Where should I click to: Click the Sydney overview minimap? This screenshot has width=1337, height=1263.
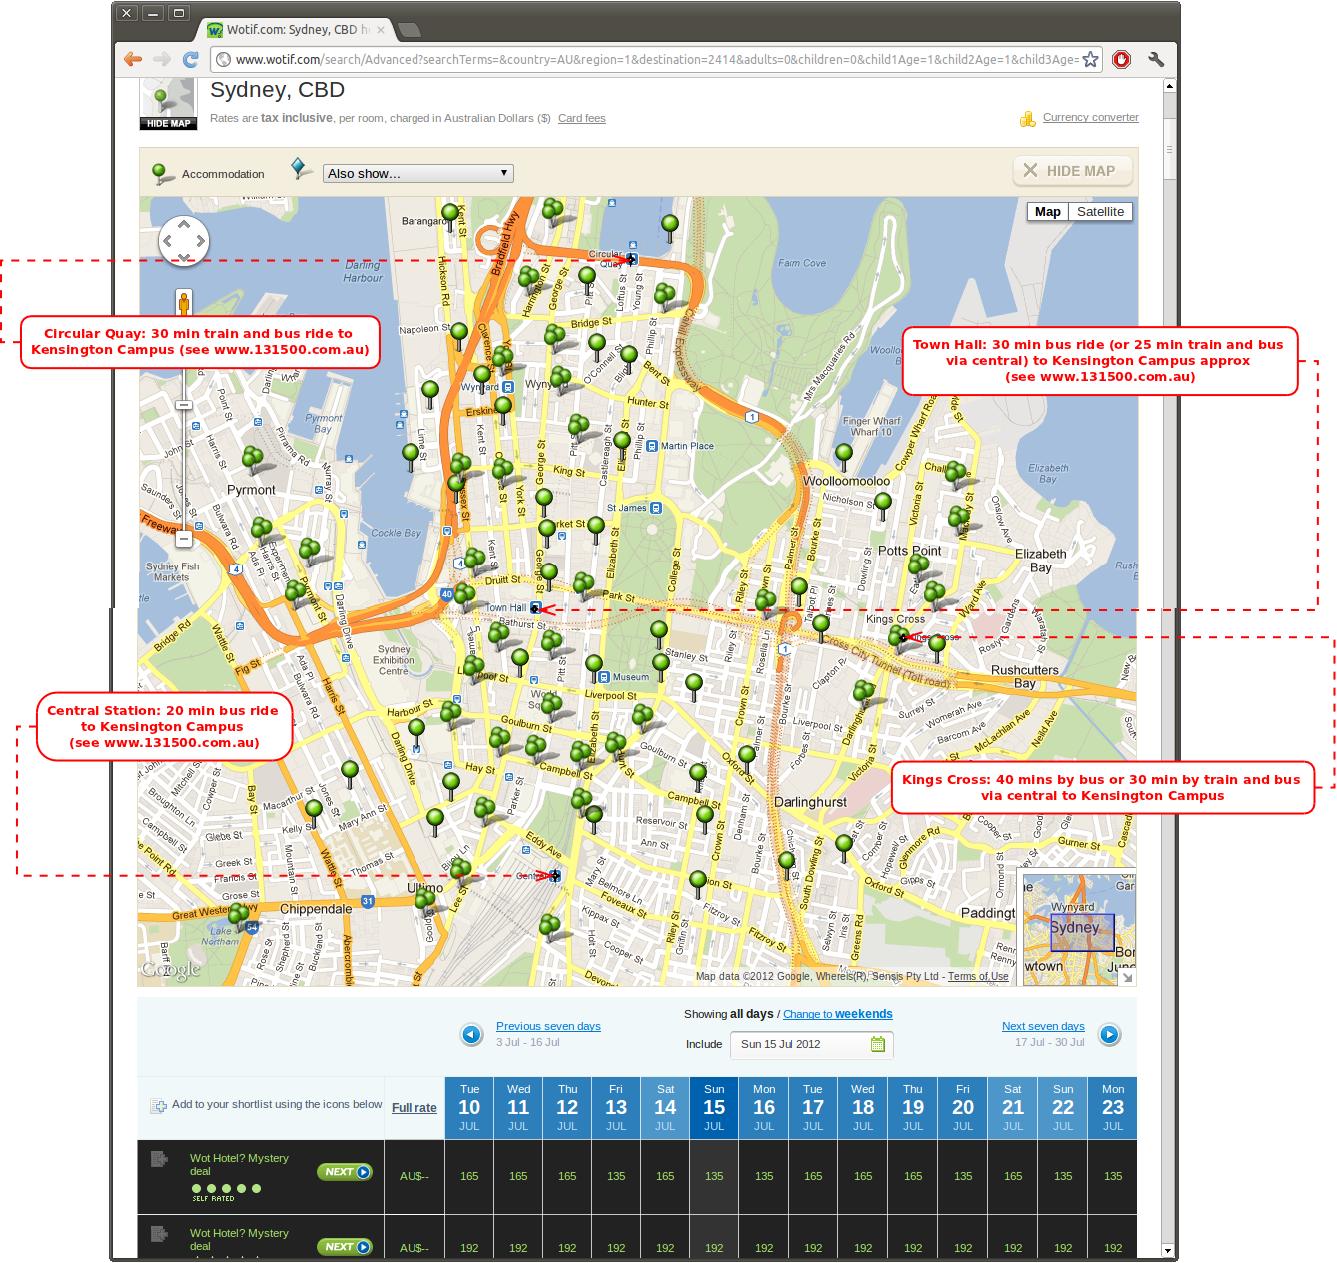pyautogui.click(x=1078, y=930)
